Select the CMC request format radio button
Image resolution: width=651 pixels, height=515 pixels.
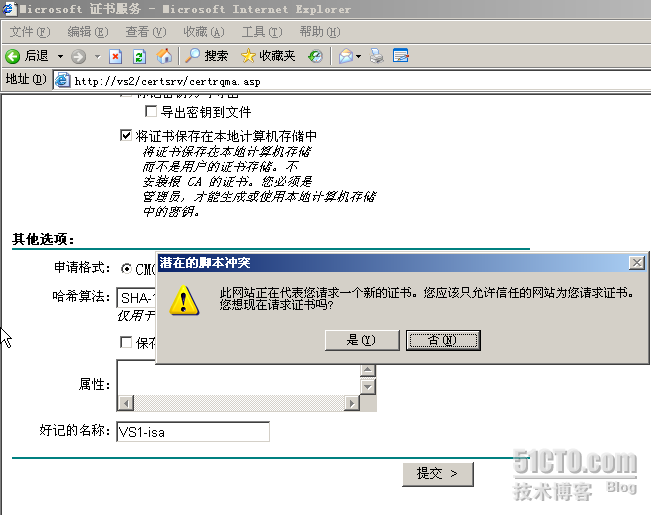pos(126,269)
